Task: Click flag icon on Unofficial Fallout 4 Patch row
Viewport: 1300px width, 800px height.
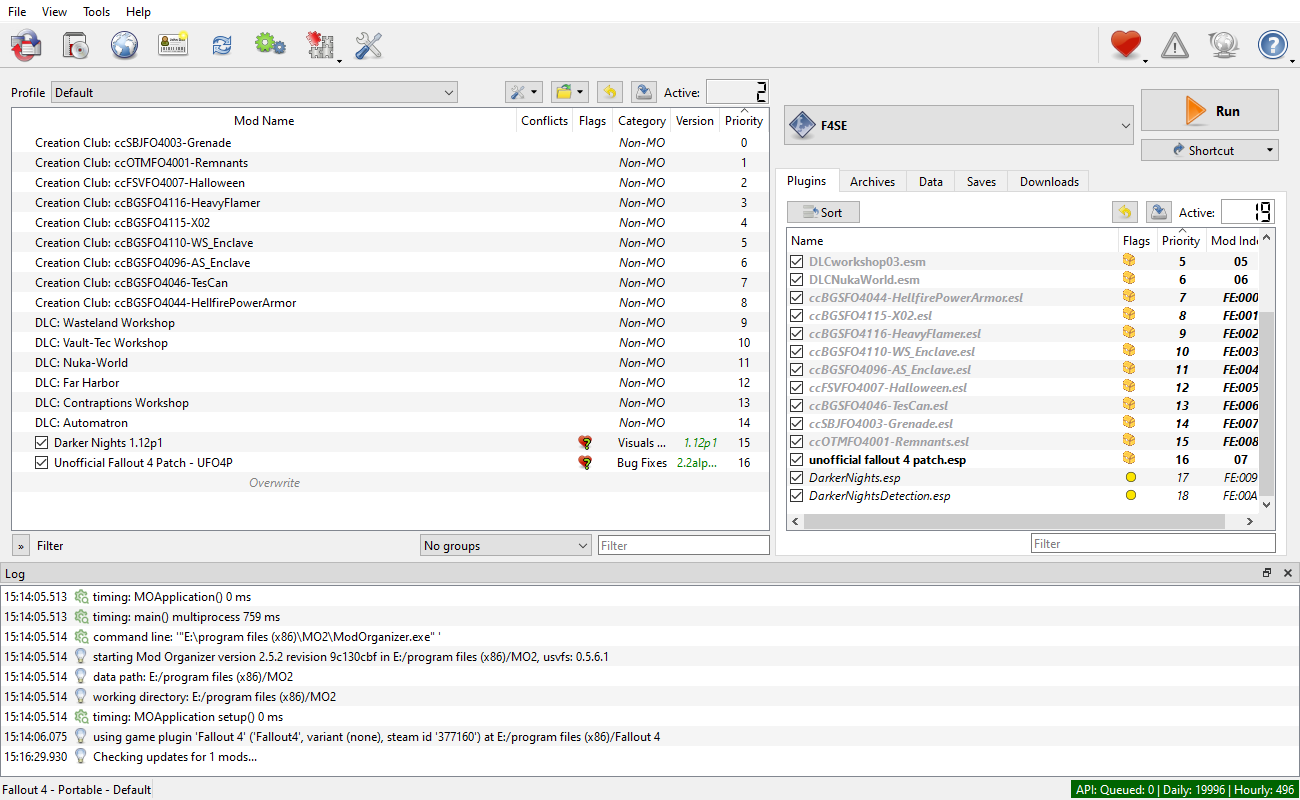Action: (586, 463)
